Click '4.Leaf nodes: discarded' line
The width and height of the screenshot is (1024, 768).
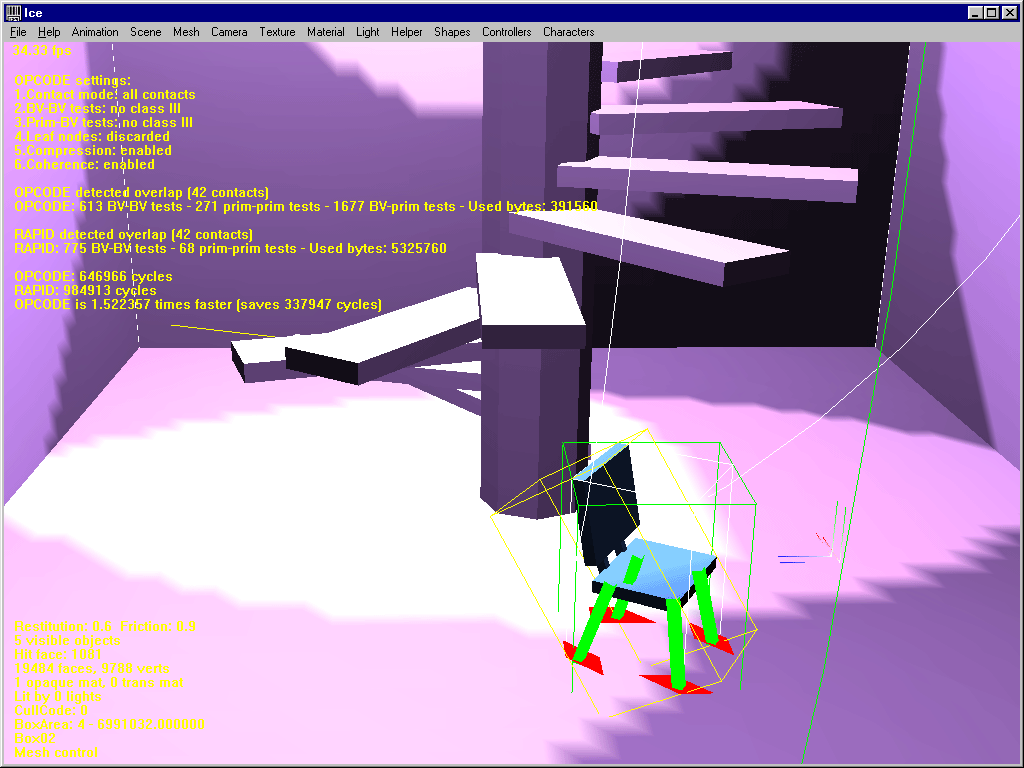click(x=92, y=136)
